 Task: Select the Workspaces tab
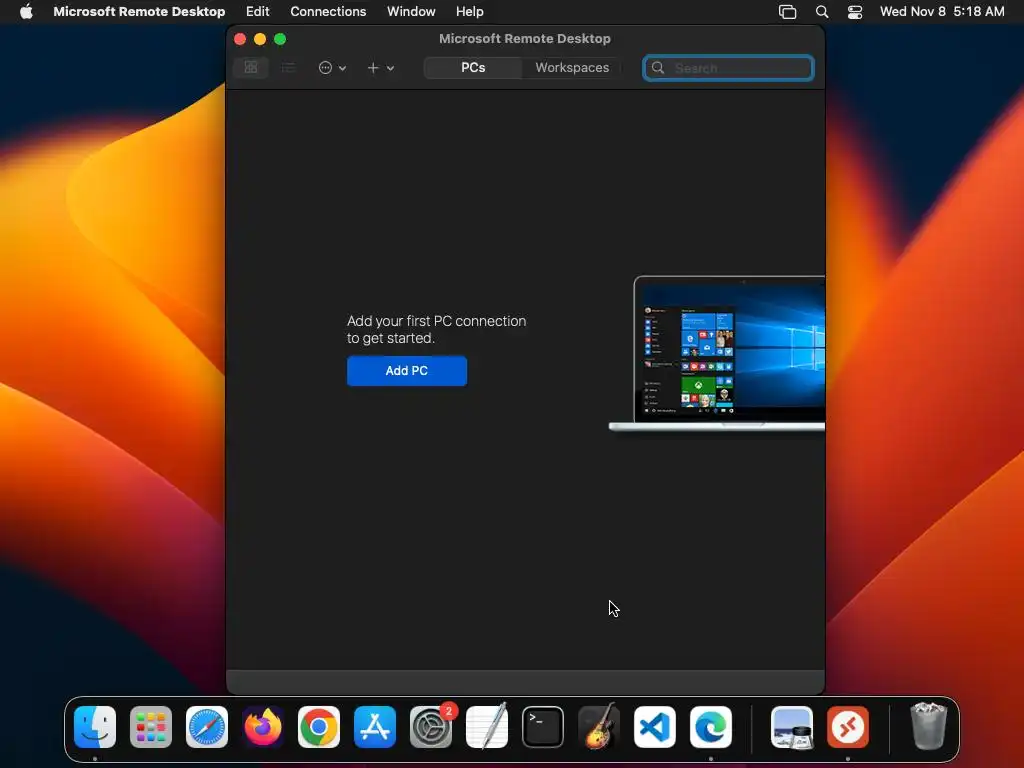tap(572, 67)
